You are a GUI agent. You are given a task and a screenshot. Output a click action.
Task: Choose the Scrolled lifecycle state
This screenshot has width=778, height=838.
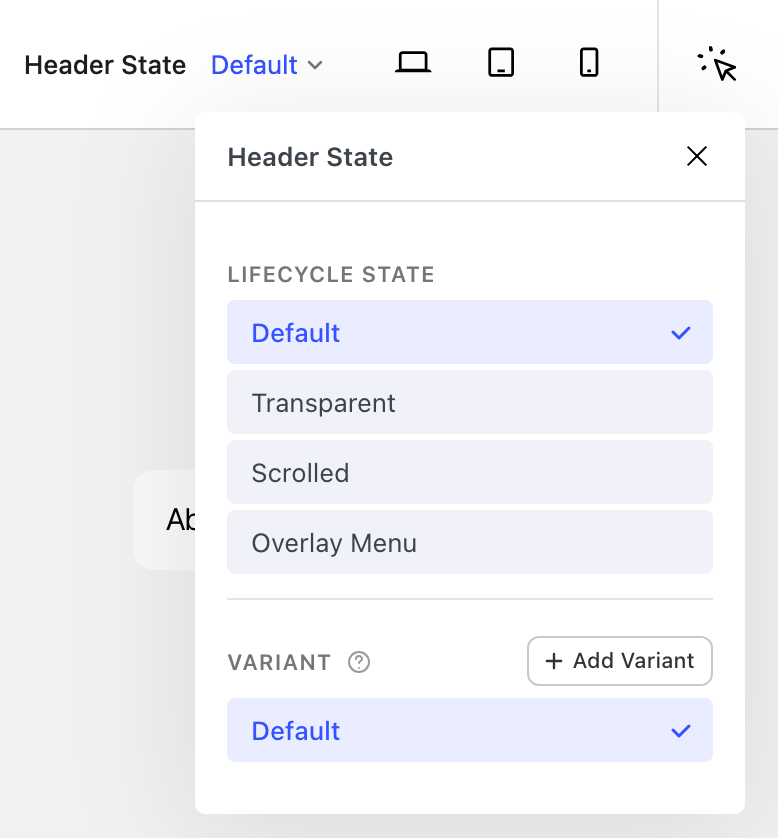470,472
